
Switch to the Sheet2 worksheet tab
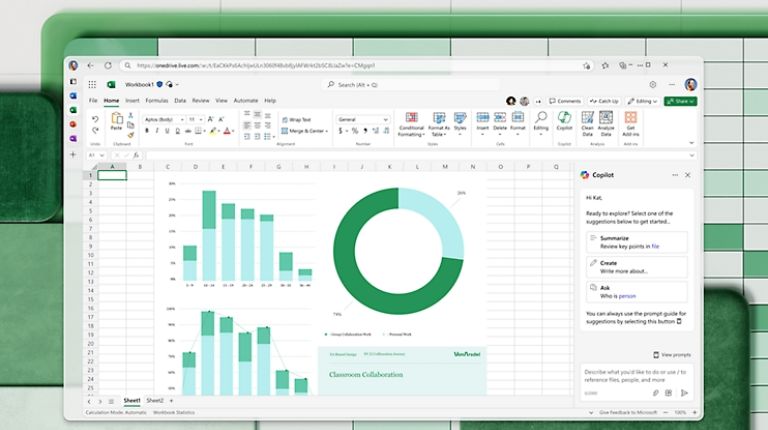tap(155, 401)
